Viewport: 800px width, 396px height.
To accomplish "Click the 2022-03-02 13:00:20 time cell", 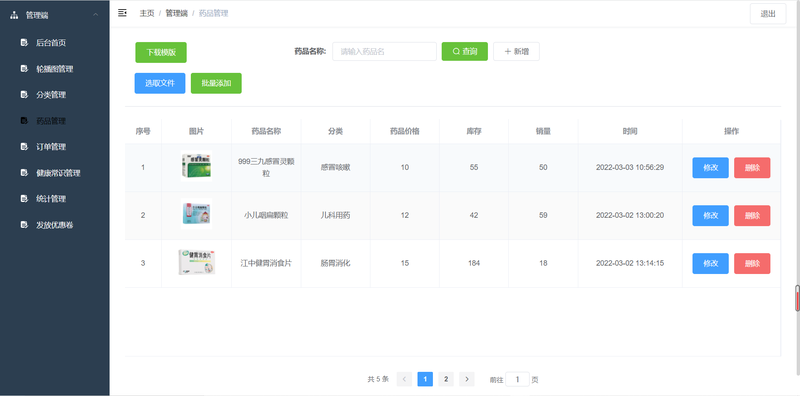I will tap(630, 215).
